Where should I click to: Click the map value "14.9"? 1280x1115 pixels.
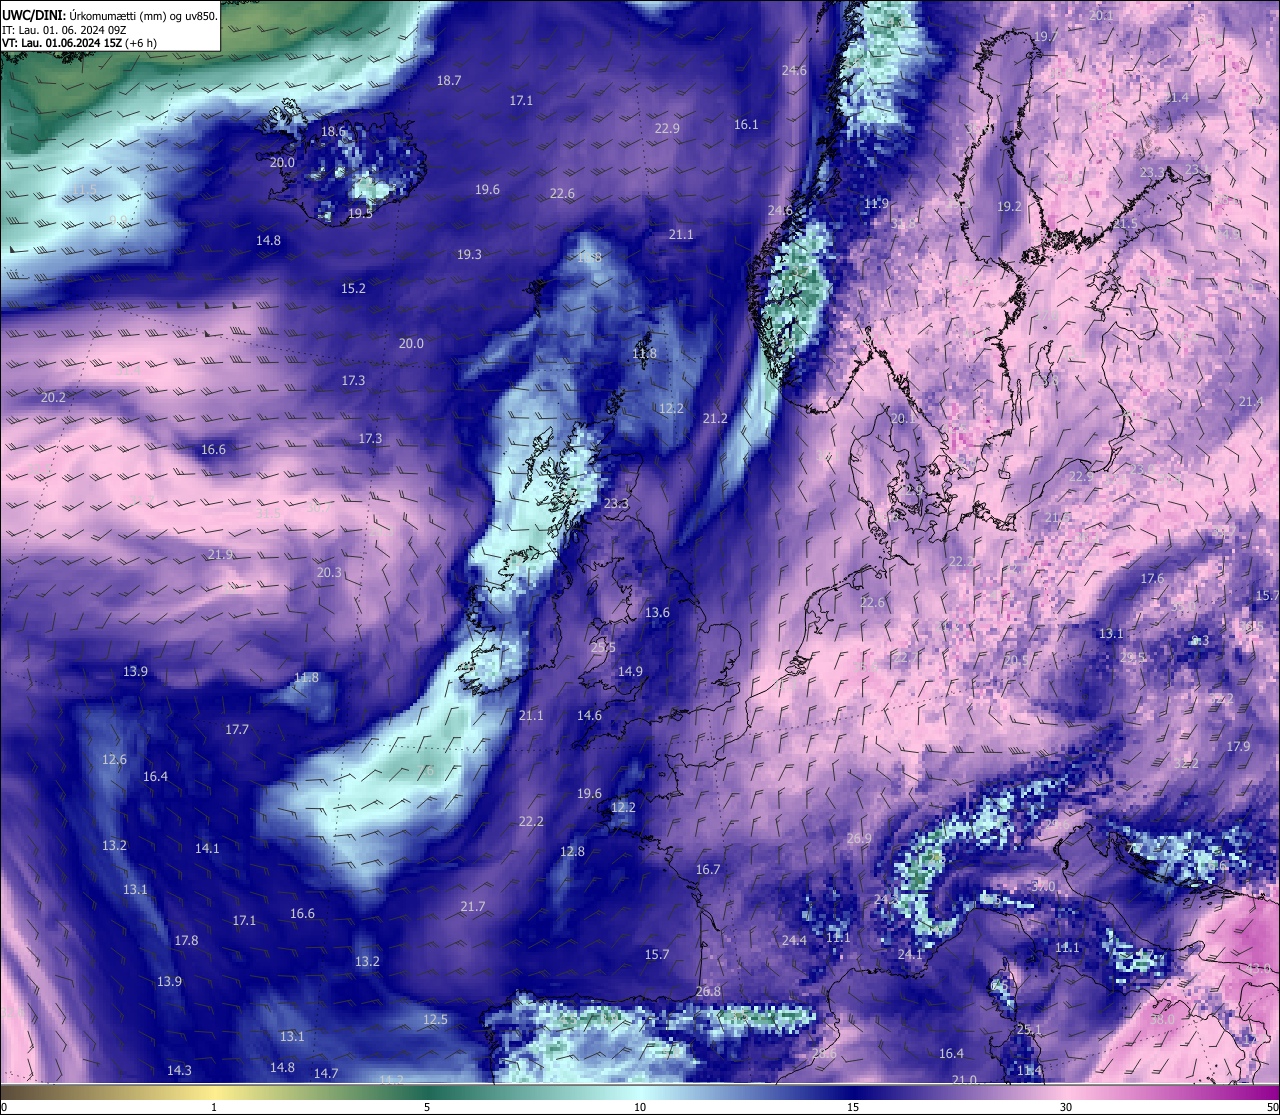click(x=630, y=671)
